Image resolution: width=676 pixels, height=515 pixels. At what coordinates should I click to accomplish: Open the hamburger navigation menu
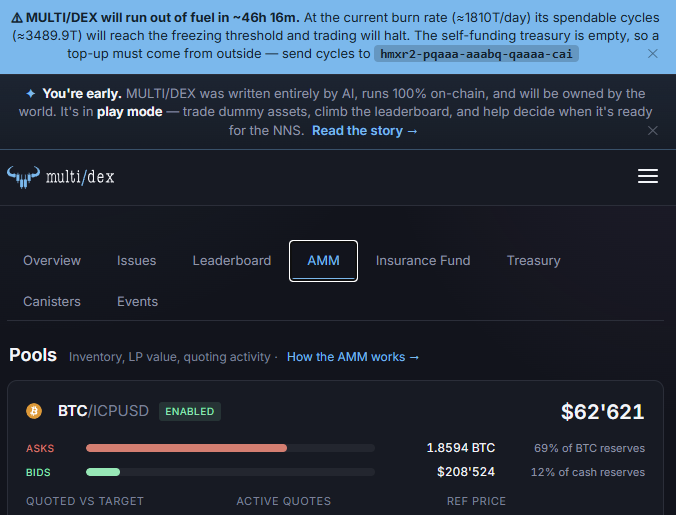point(648,176)
